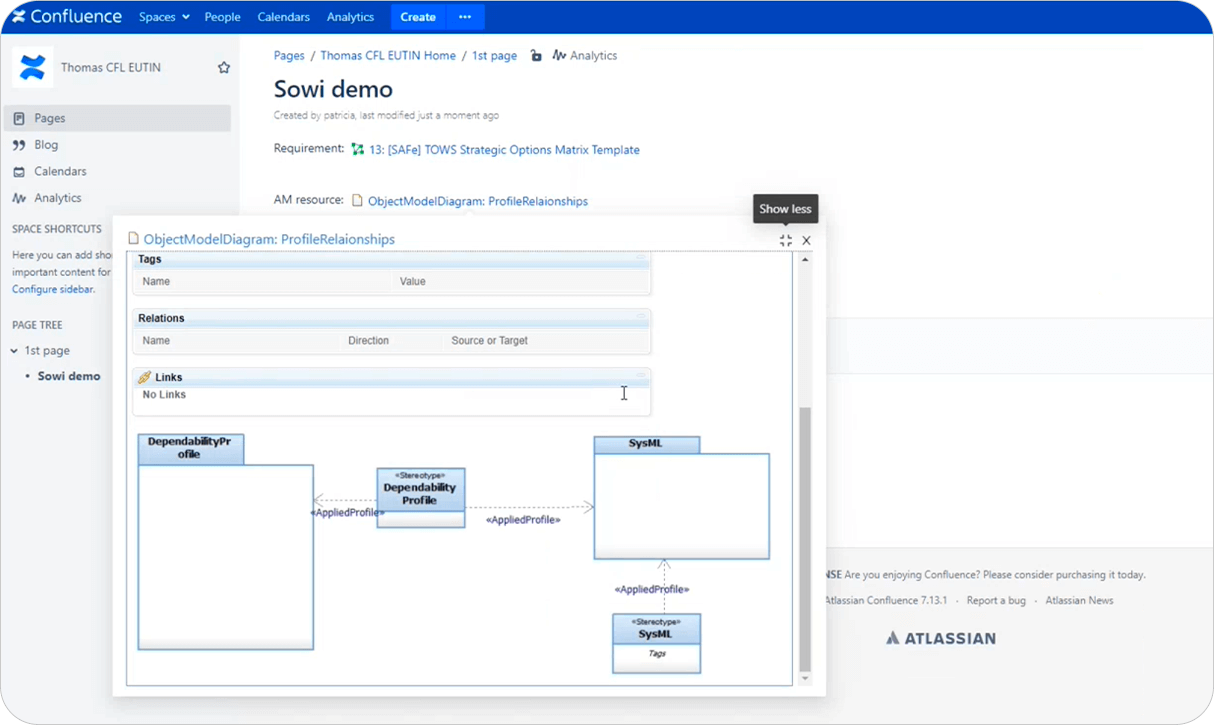Close the ObjectModelDiagram popup
This screenshot has height=725, width=1214.
pyautogui.click(x=806, y=240)
